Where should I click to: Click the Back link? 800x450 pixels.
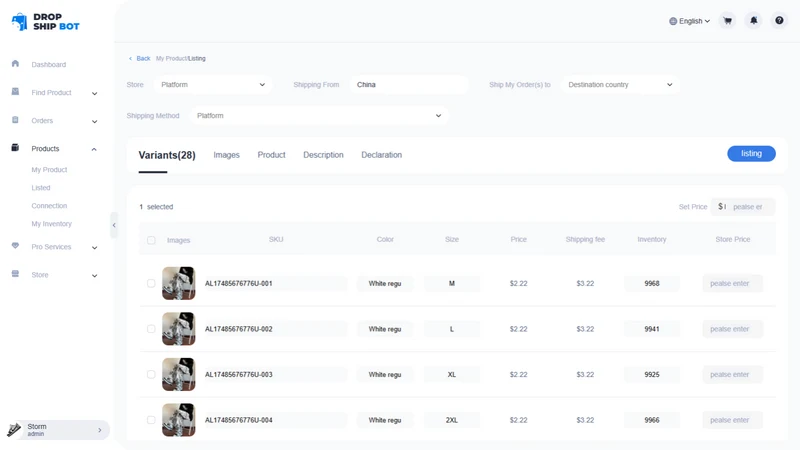143,59
